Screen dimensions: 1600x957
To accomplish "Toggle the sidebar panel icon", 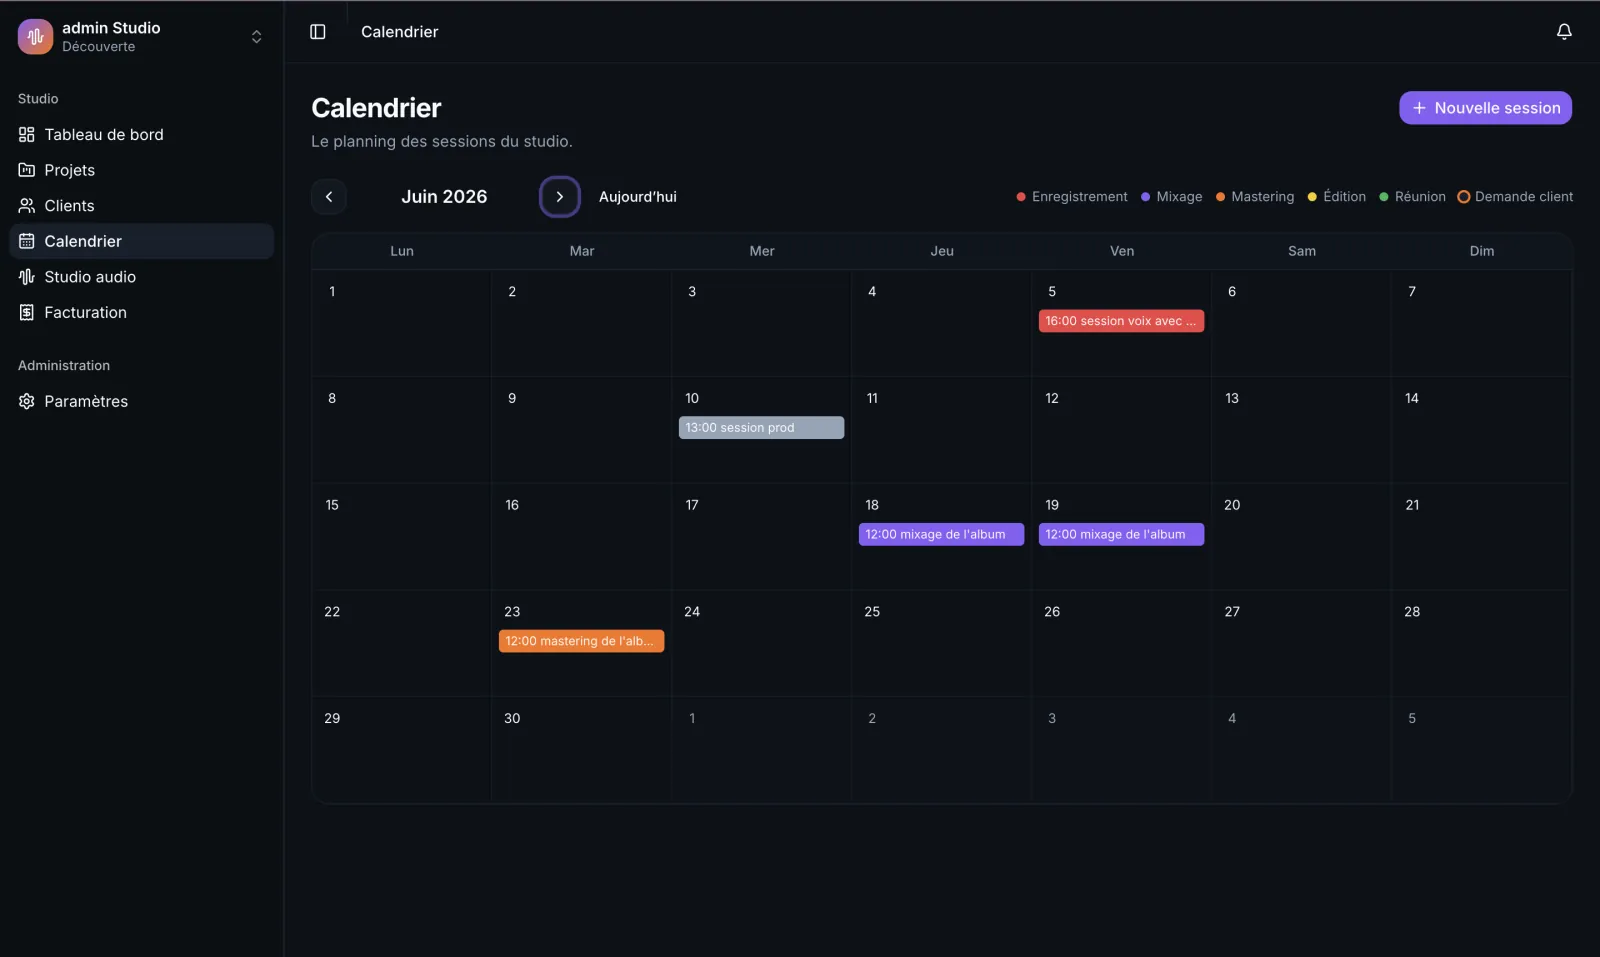I will 318,32.
